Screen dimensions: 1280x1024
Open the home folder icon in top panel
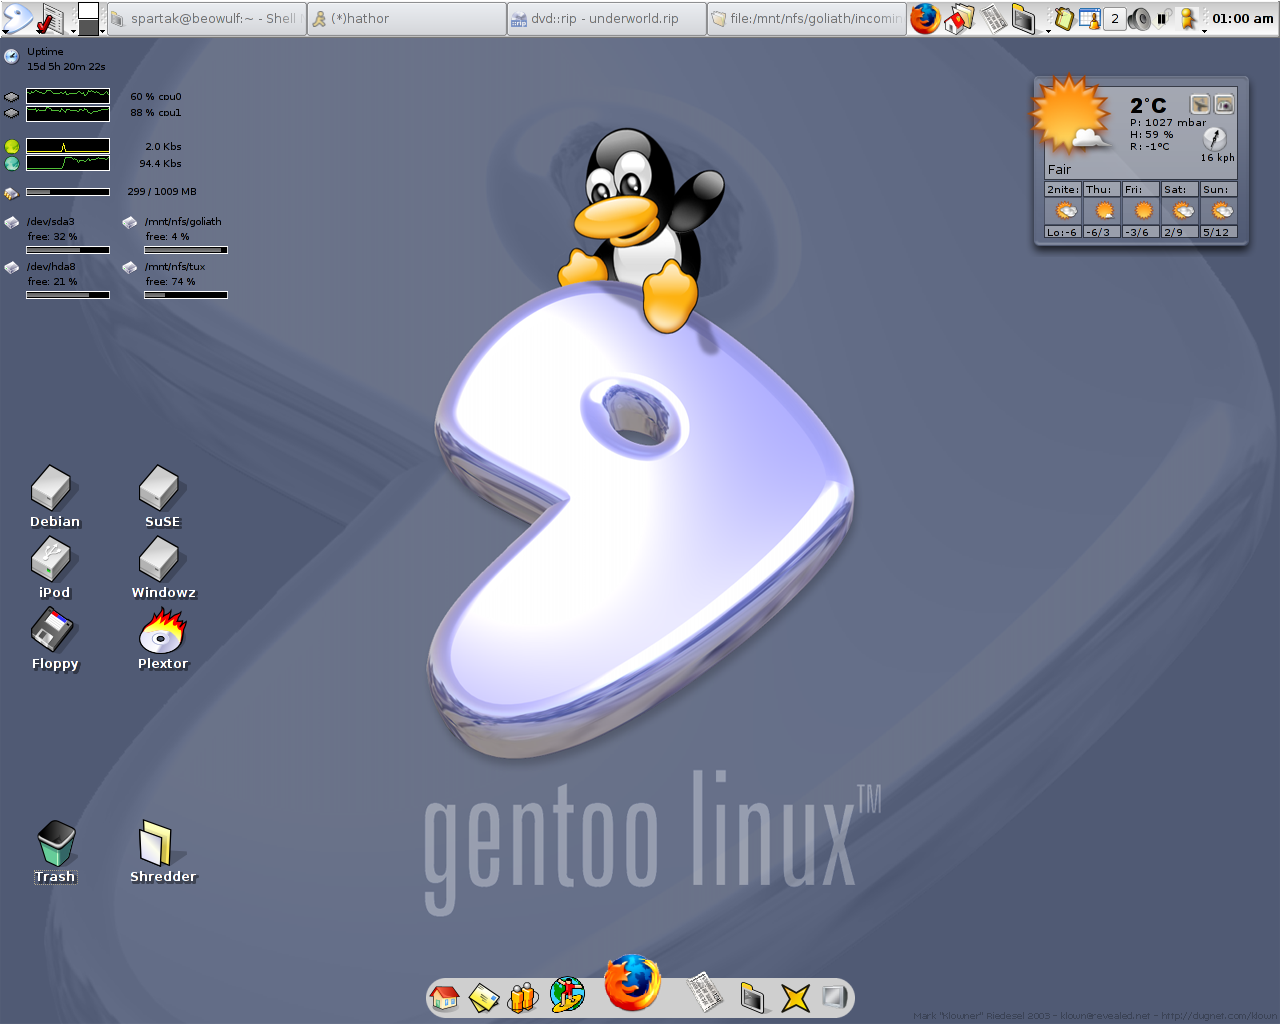tap(959, 19)
